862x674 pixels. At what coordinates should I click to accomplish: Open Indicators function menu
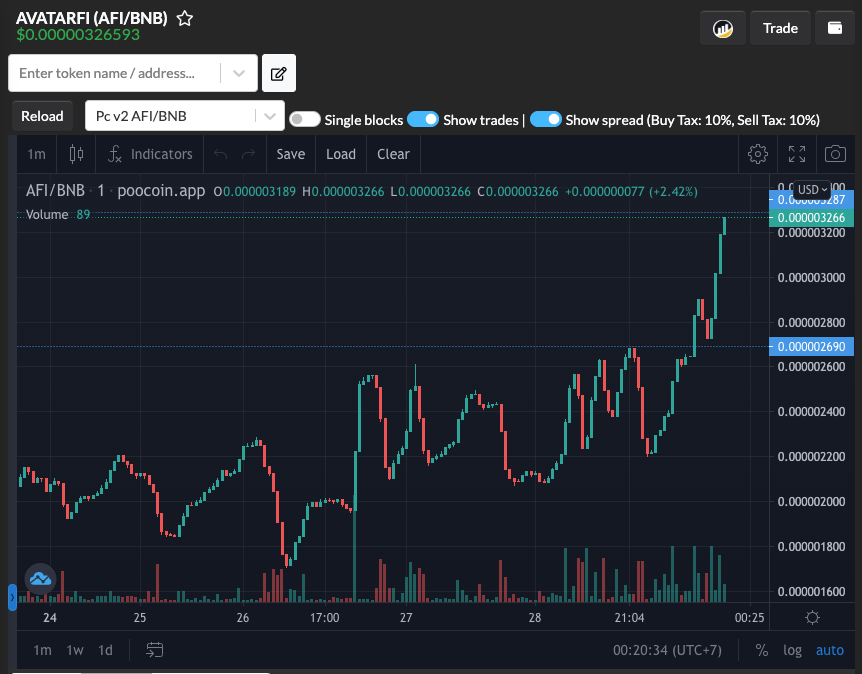point(150,154)
